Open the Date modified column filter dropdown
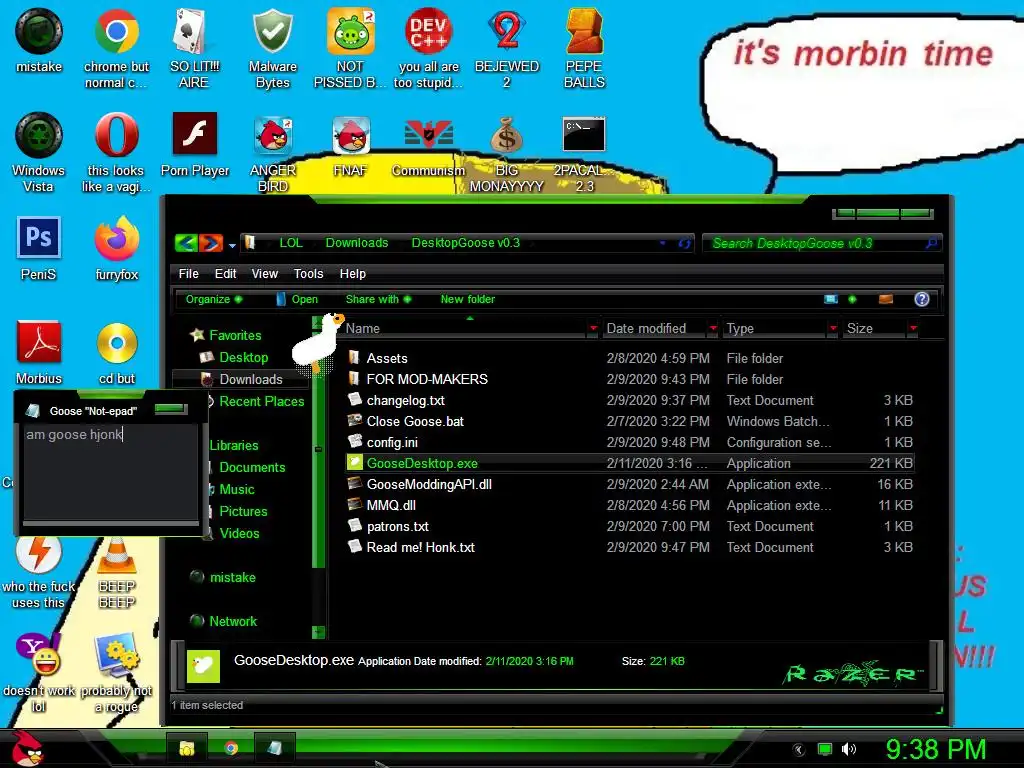Image resolution: width=1024 pixels, height=768 pixels. point(713,328)
